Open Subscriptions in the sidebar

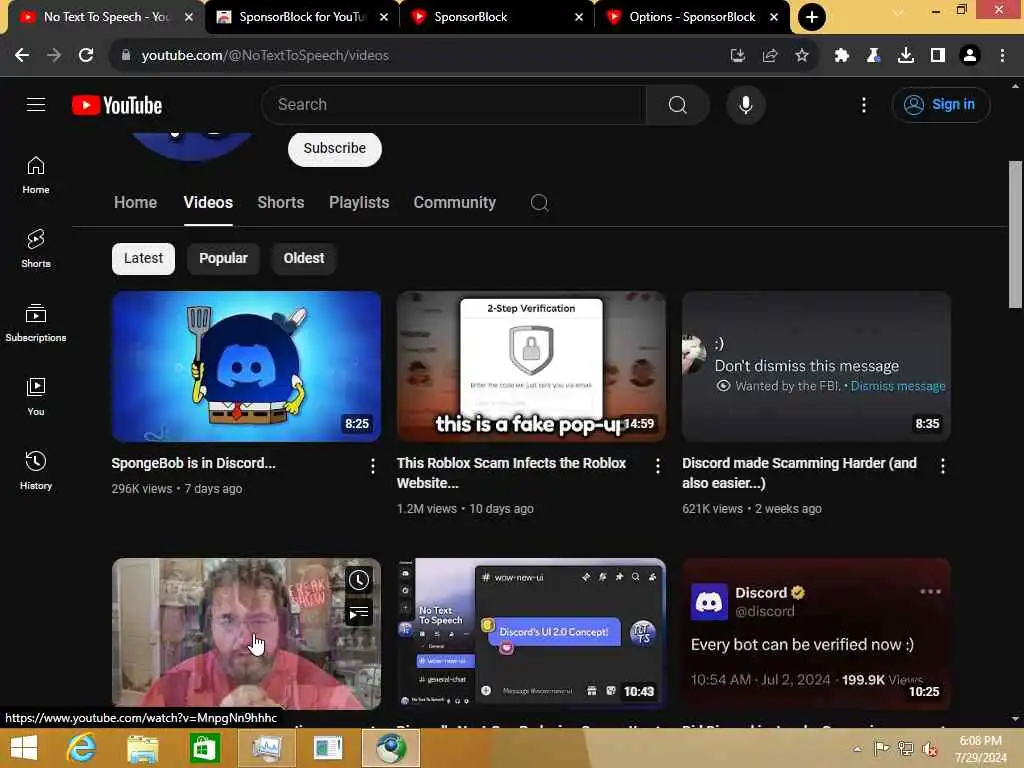point(36,323)
